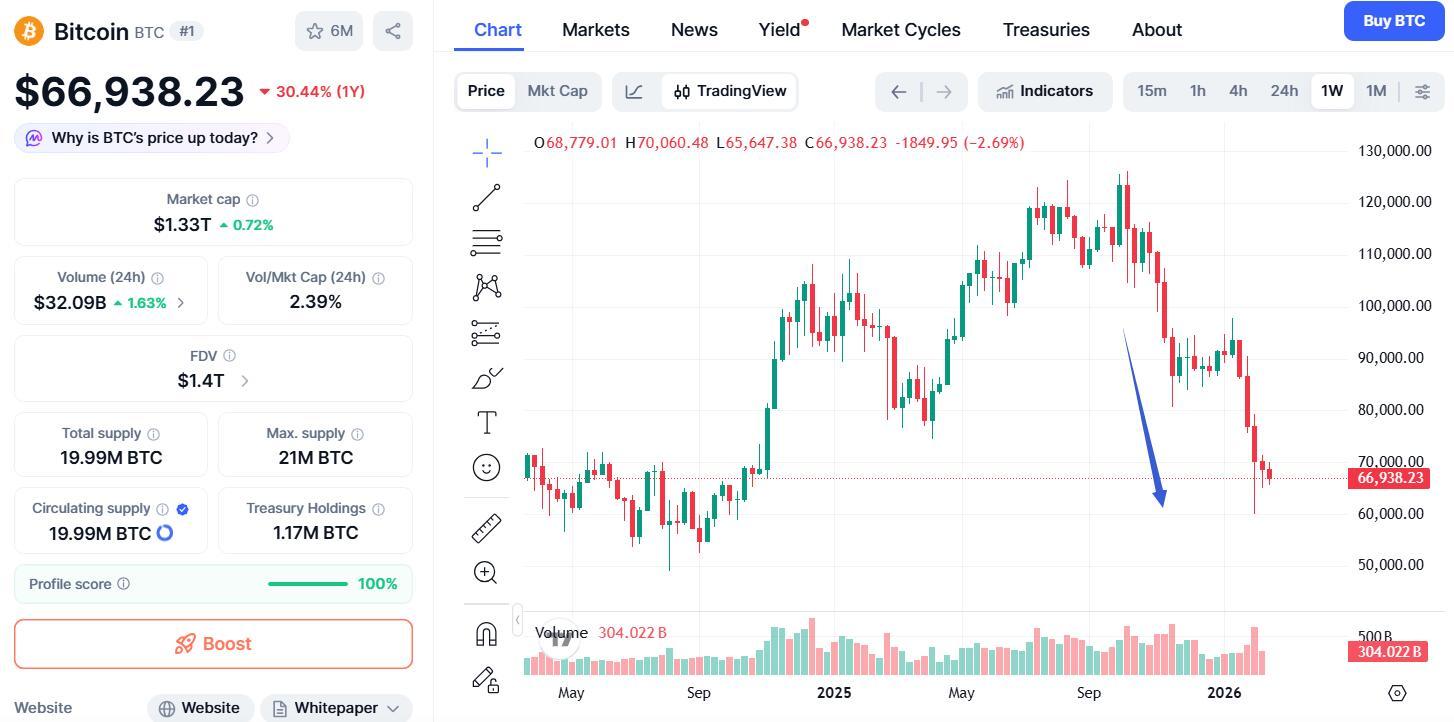The width and height of the screenshot is (1454, 722).
Task: Select the text annotation tool
Action: tap(486, 423)
